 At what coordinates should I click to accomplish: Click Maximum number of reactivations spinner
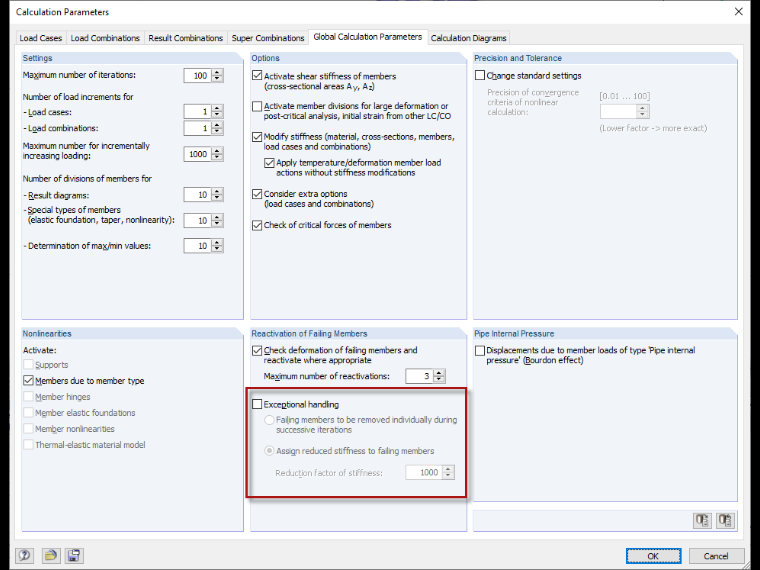point(439,376)
